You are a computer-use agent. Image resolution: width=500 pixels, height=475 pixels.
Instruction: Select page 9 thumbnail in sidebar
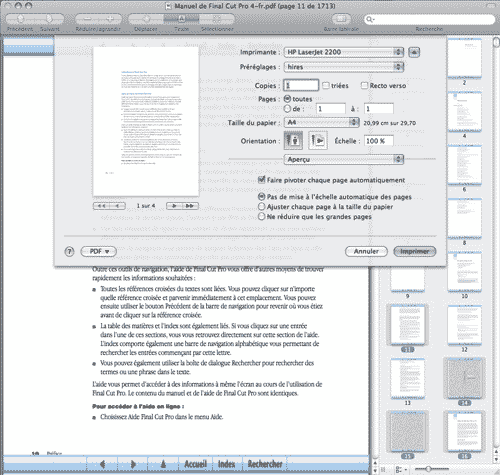[x=407, y=279]
